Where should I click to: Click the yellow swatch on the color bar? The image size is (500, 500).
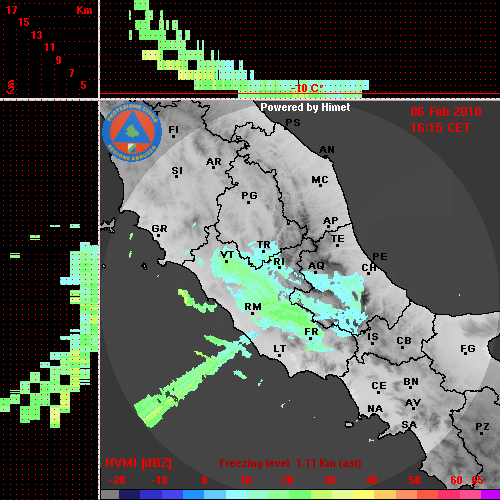pos(363,495)
